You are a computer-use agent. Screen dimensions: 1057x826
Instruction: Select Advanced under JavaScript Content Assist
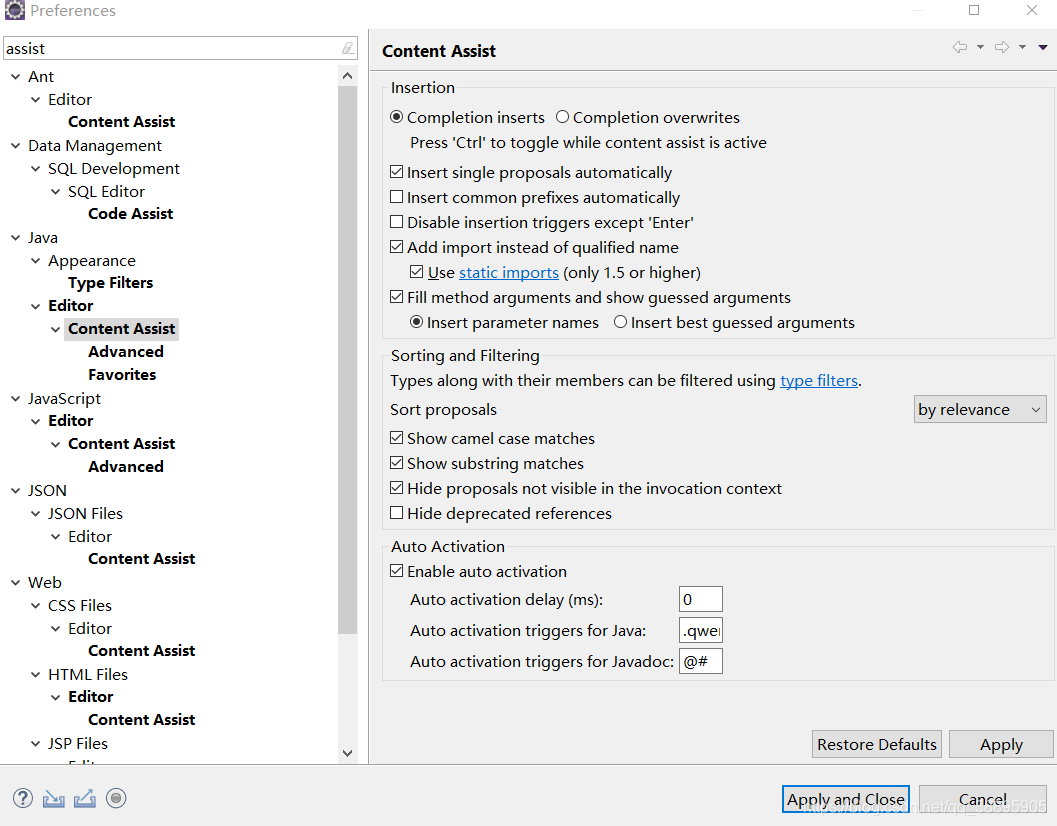tap(126, 467)
